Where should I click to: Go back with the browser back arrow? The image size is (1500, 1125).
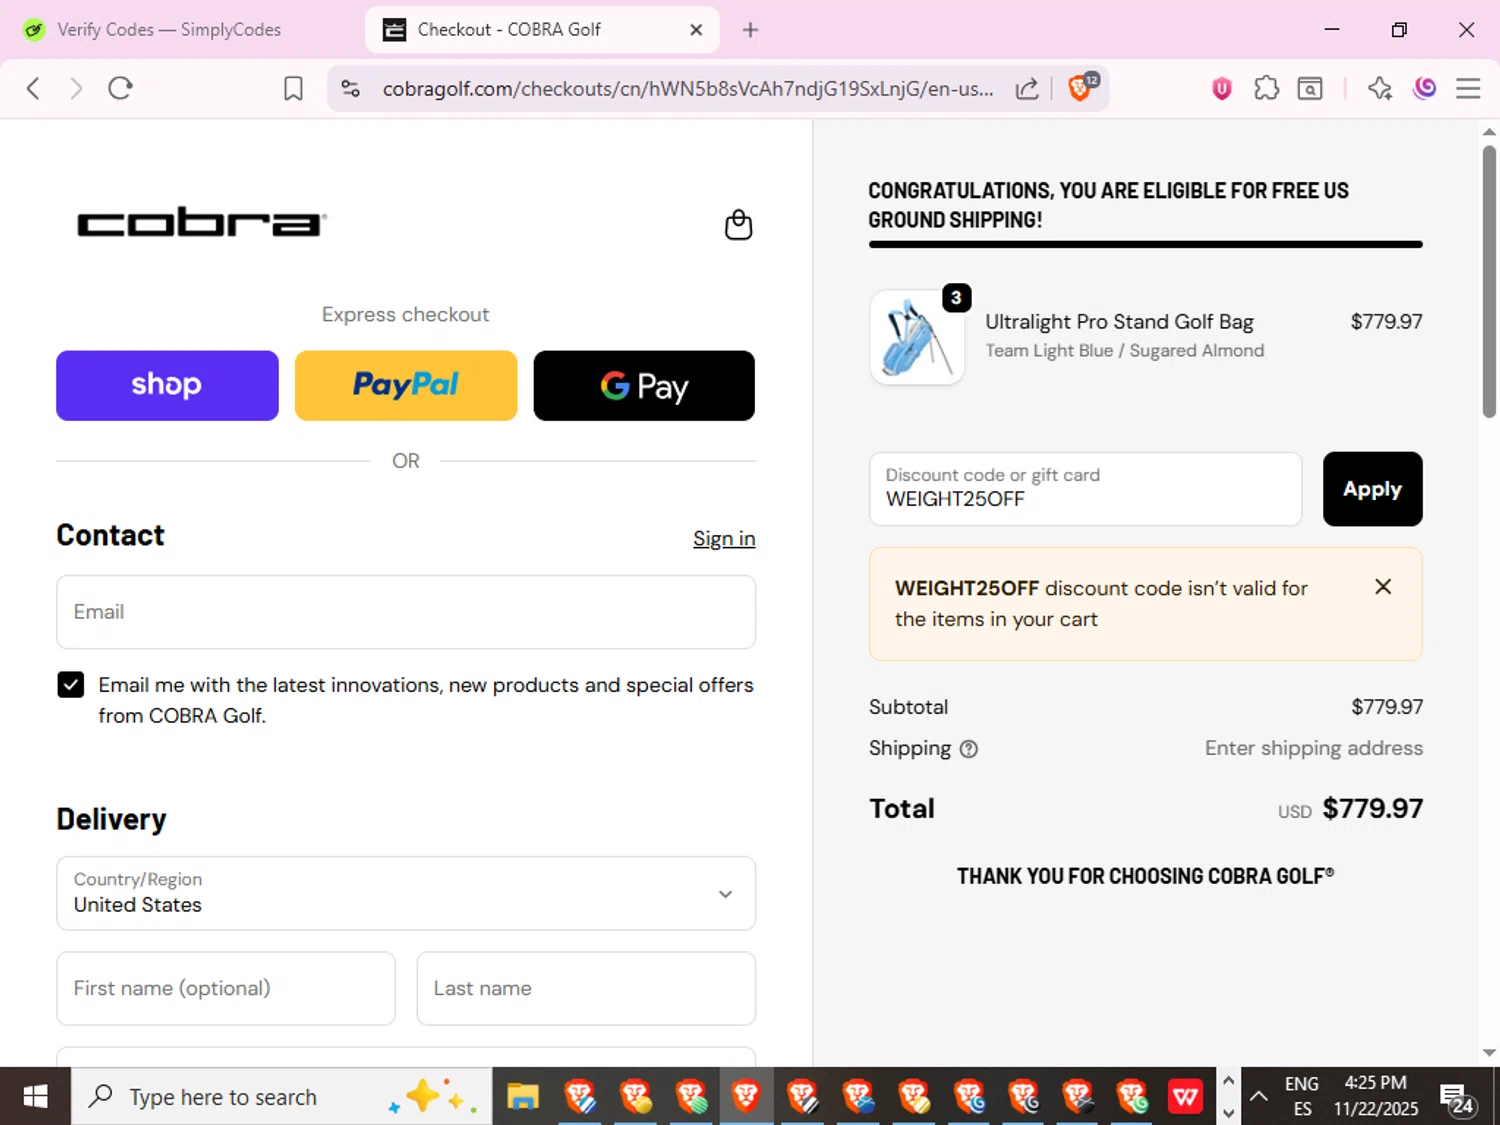pyautogui.click(x=33, y=88)
